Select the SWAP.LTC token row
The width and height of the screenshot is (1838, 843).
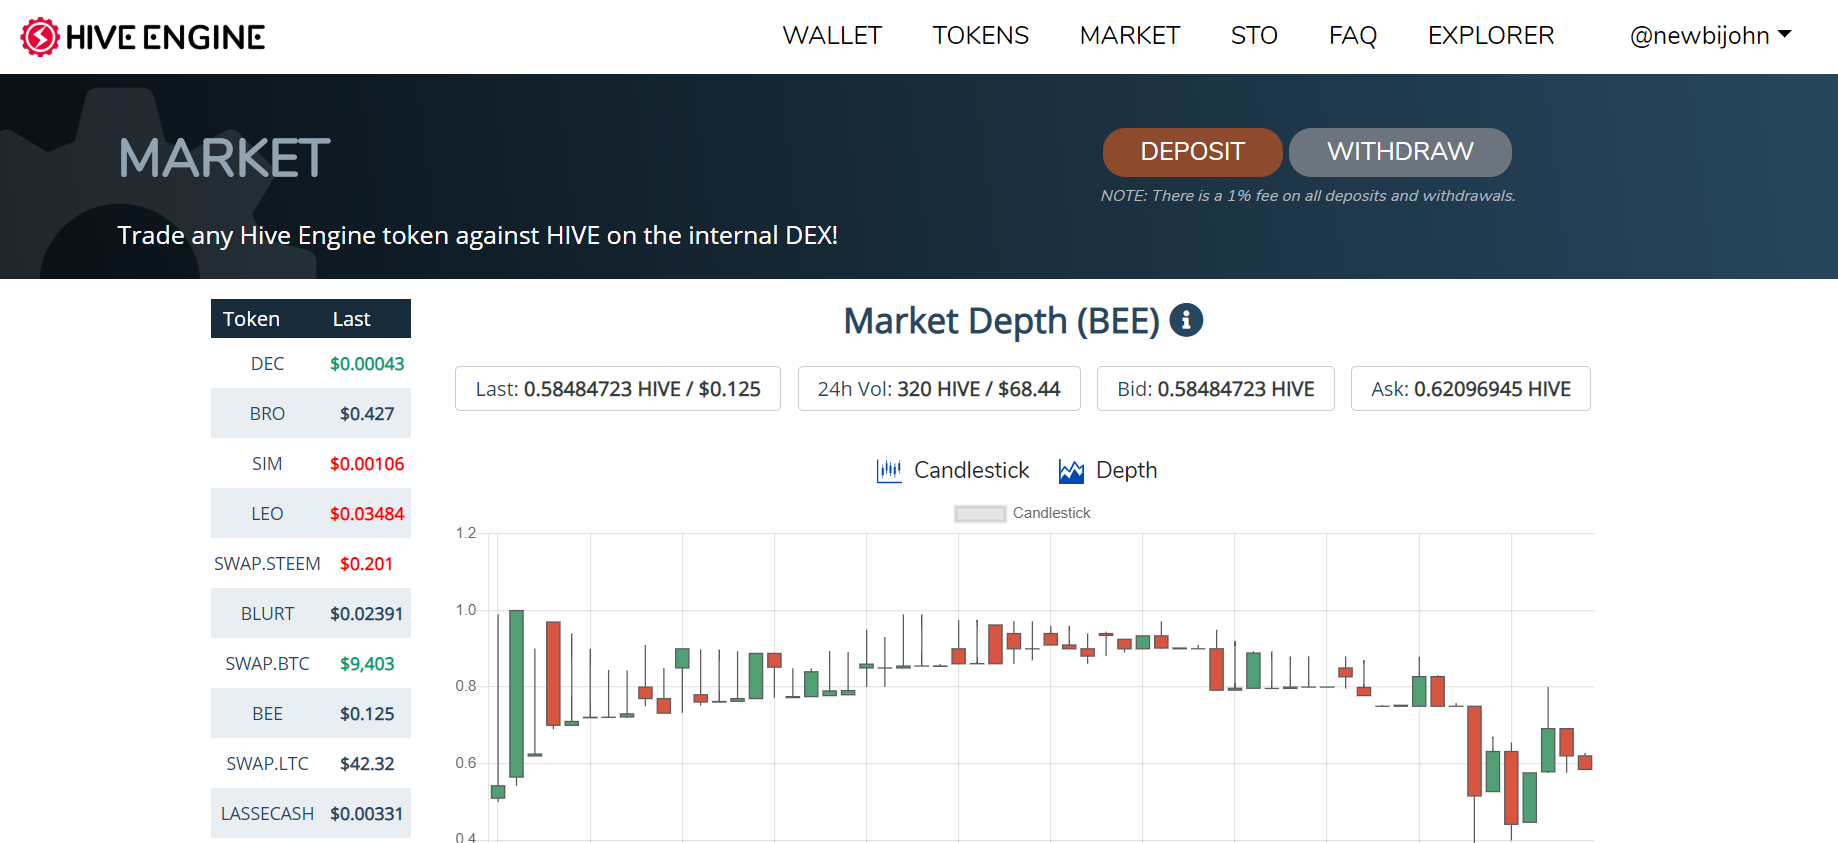pos(311,764)
